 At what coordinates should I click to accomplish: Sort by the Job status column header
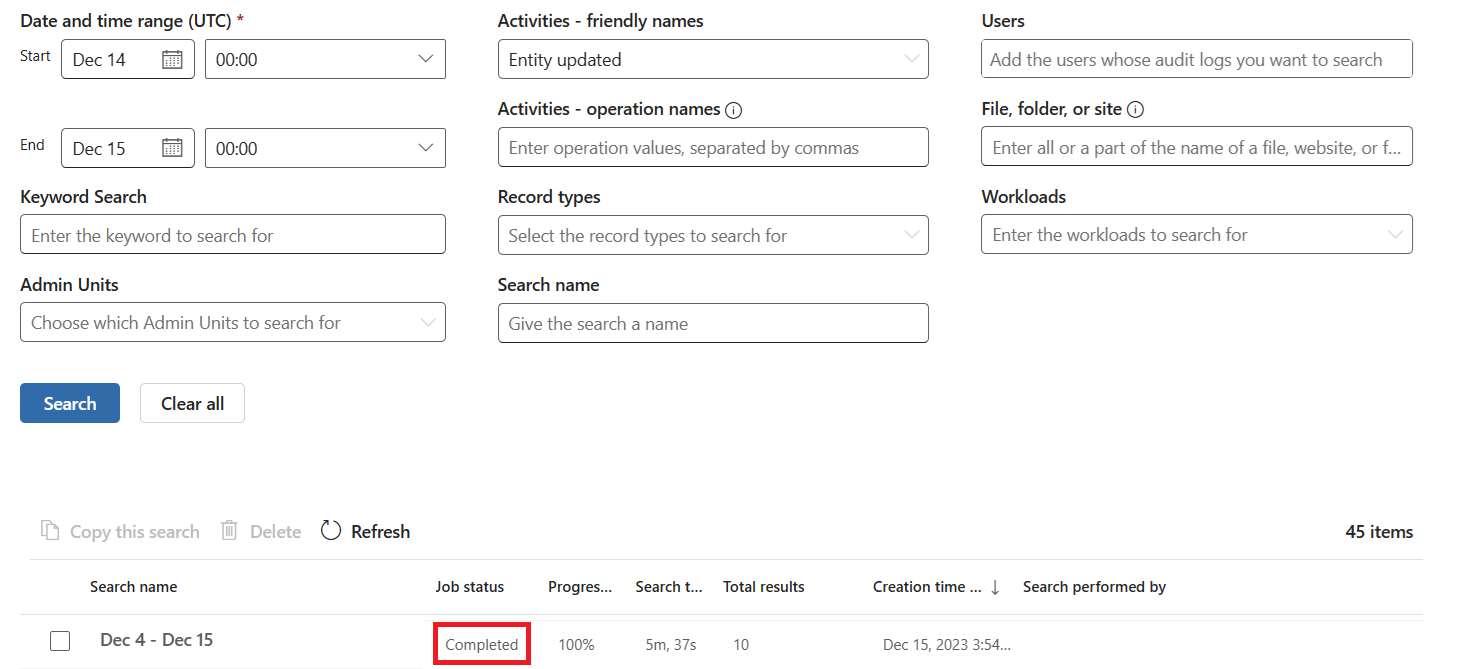[x=470, y=587]
